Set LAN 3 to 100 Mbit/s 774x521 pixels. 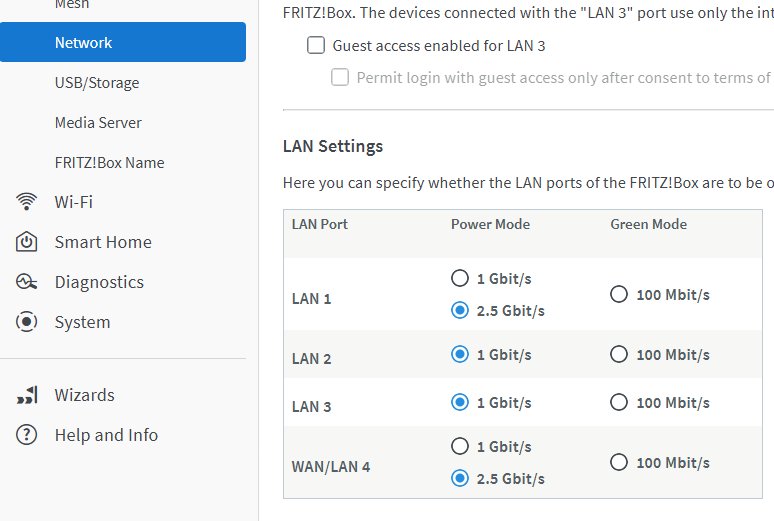point(619,403)
